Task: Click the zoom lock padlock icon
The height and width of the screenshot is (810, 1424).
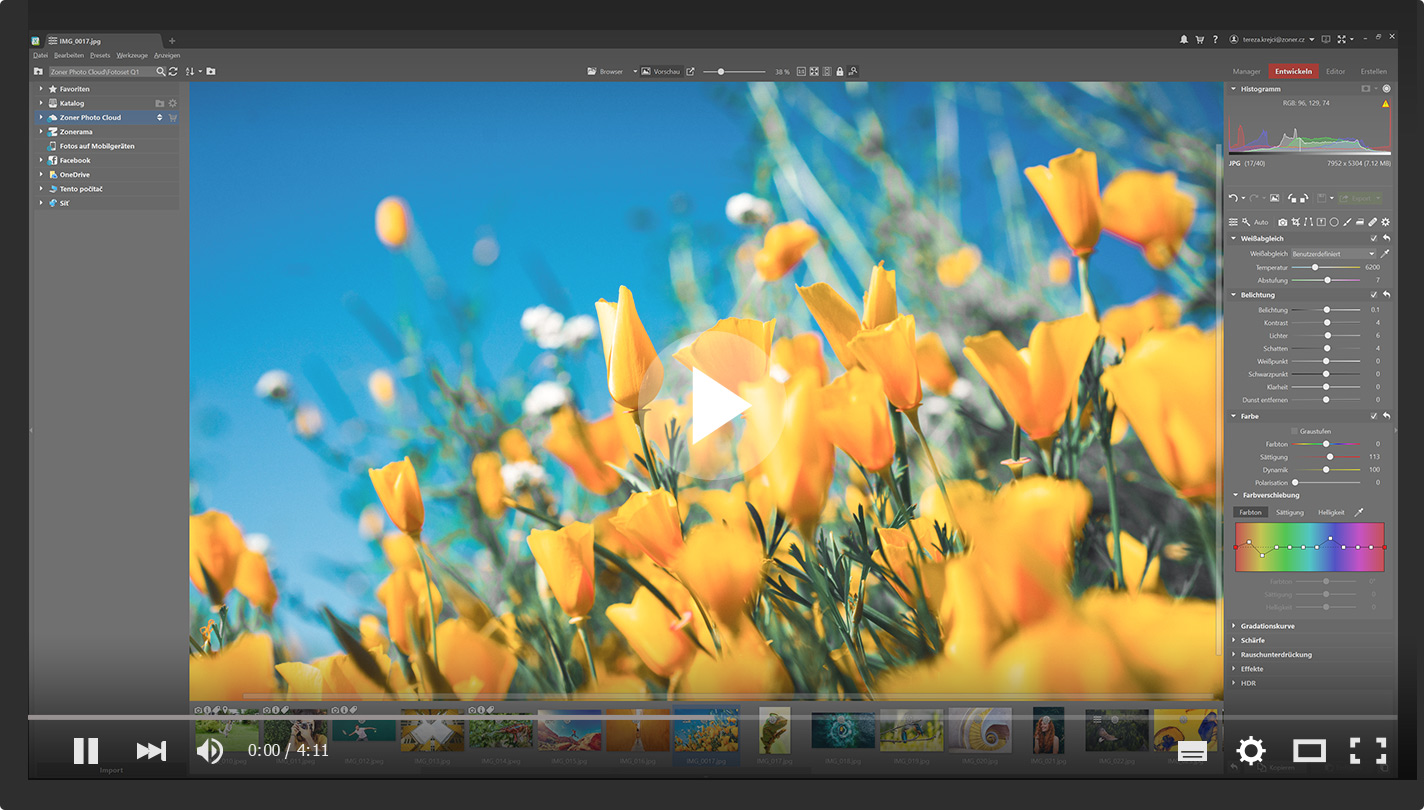Action: point(839,72)
